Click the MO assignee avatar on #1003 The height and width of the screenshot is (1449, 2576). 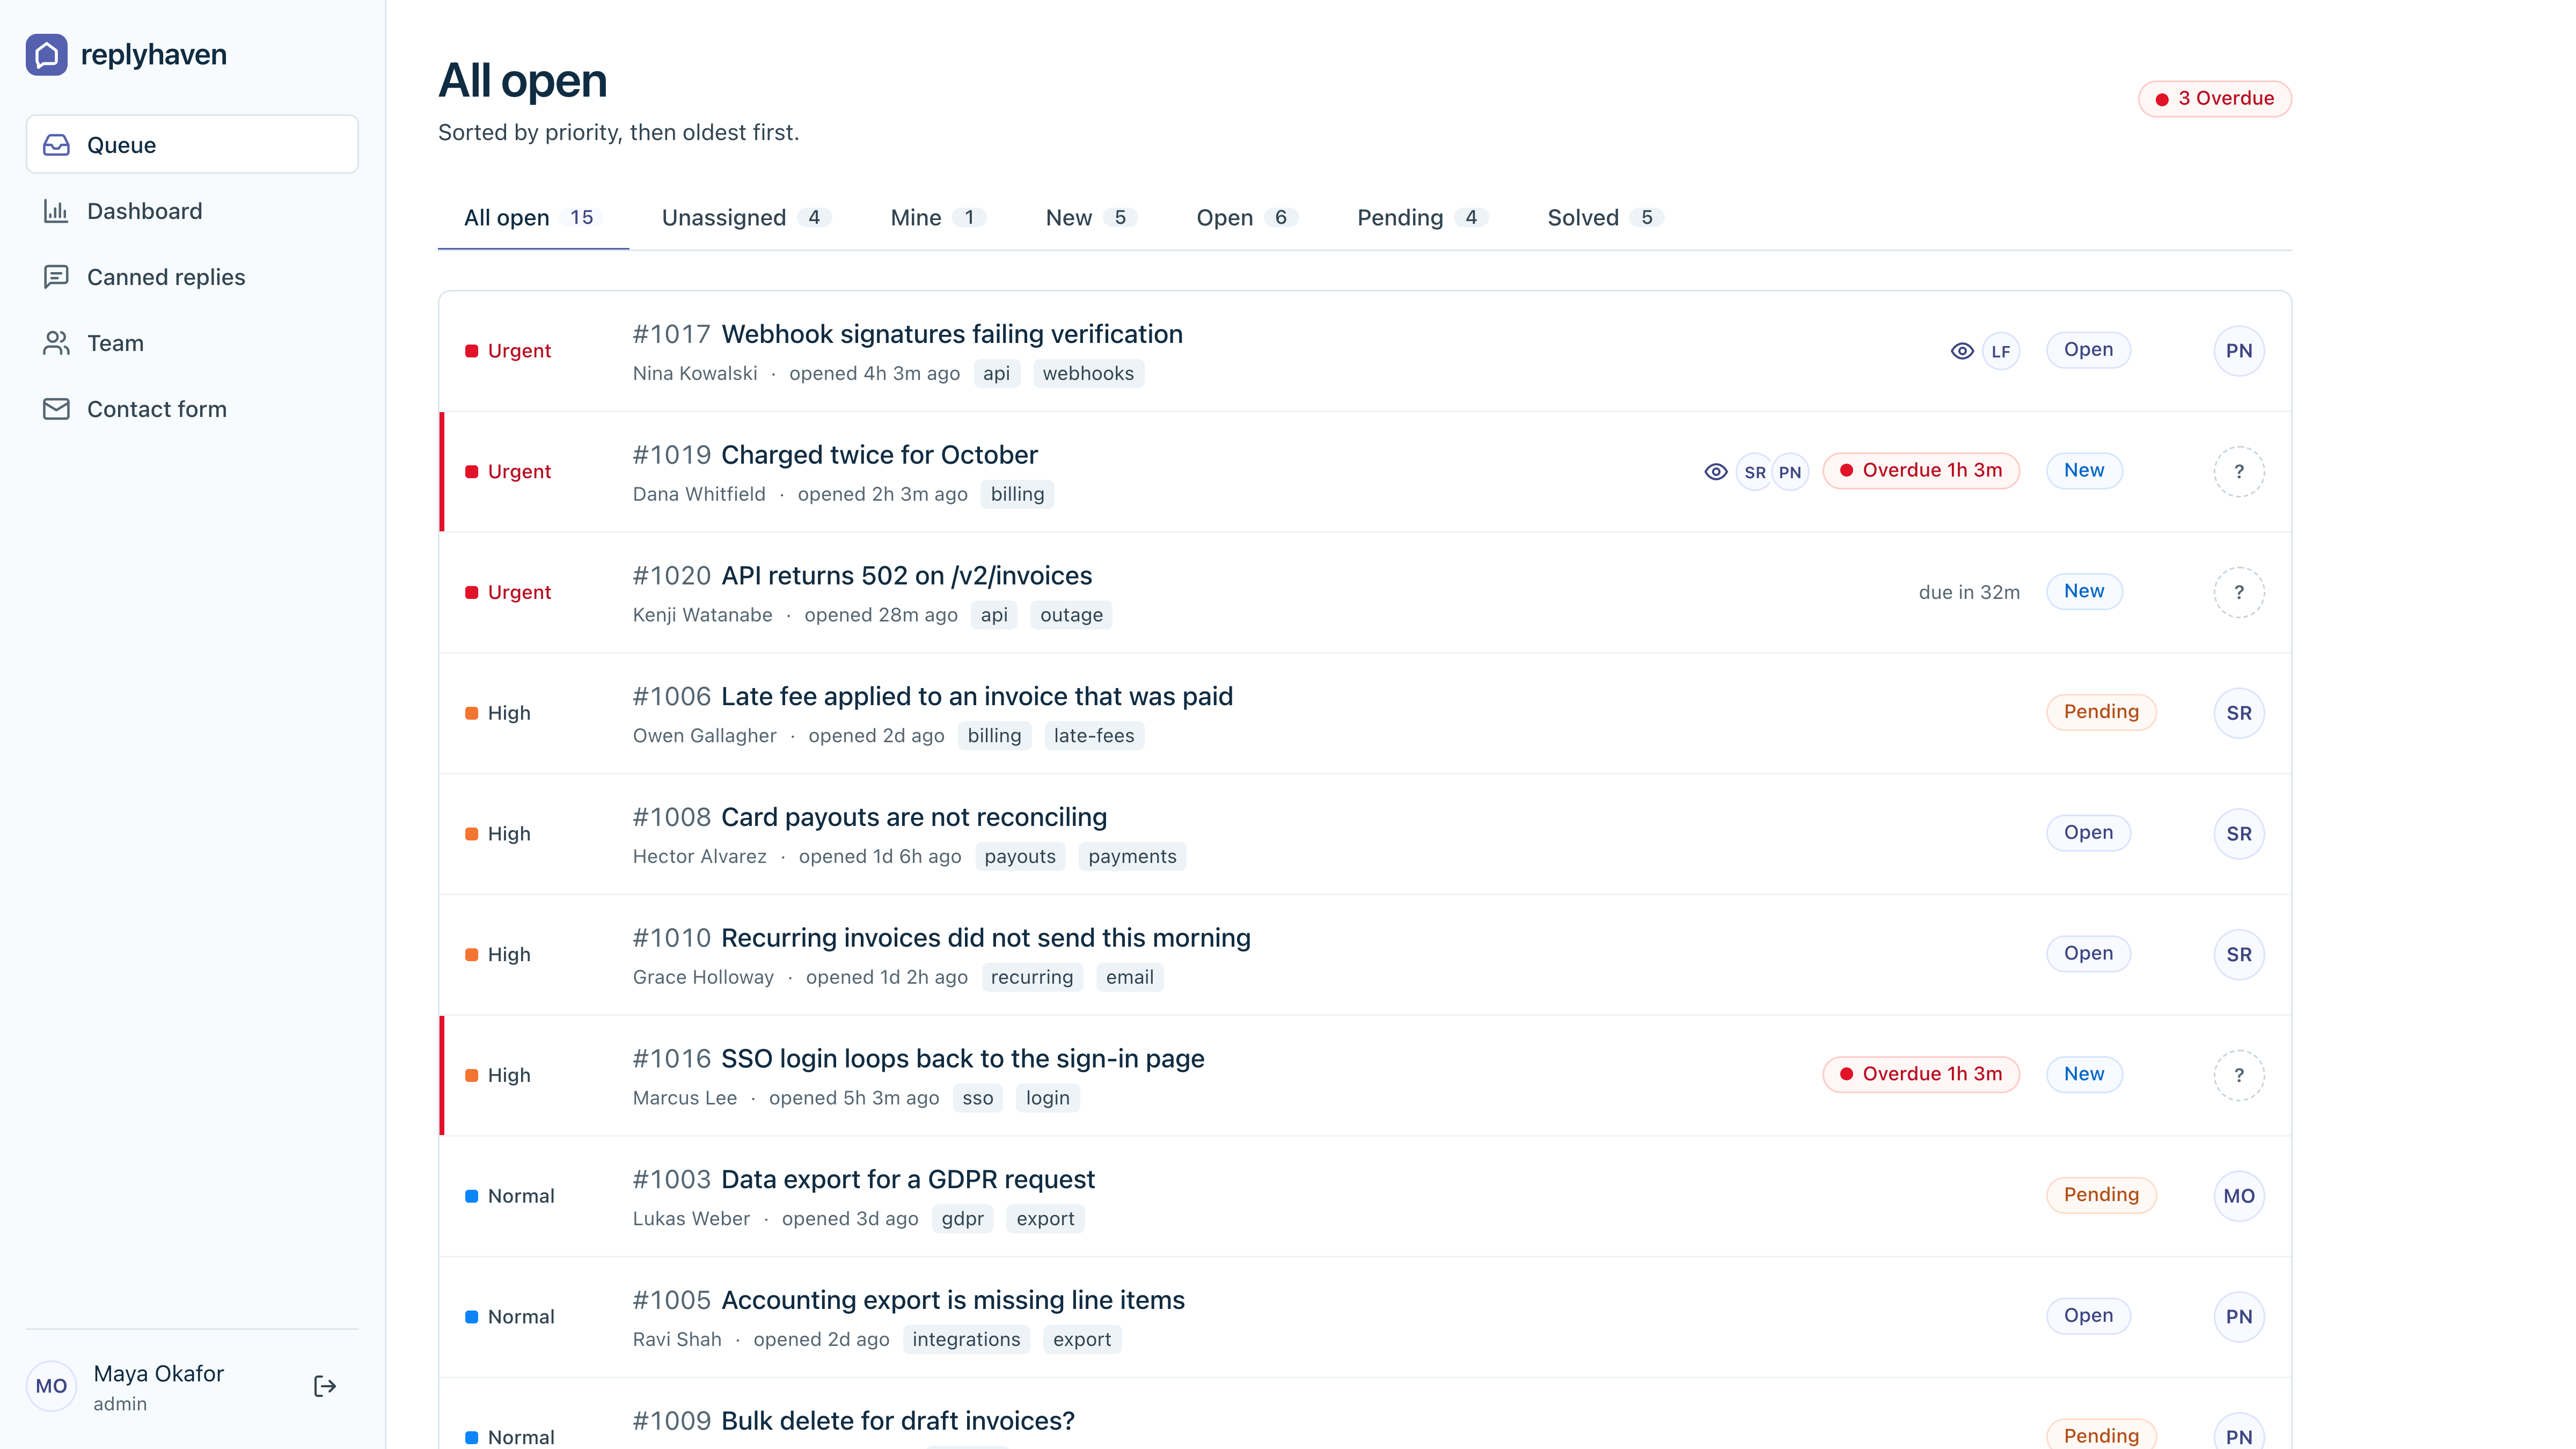pyautogui.click(x=2239, y=1196)
